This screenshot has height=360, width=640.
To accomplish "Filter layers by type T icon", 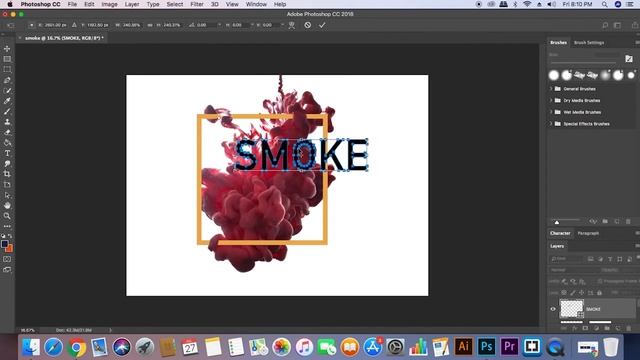I will click(x=610, y=259).
